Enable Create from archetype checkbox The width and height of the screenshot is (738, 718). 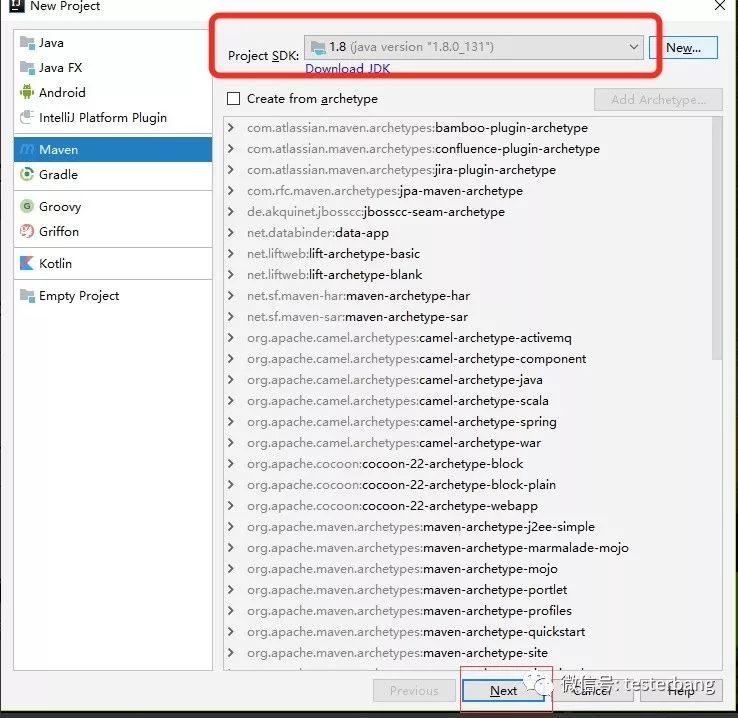233,99
